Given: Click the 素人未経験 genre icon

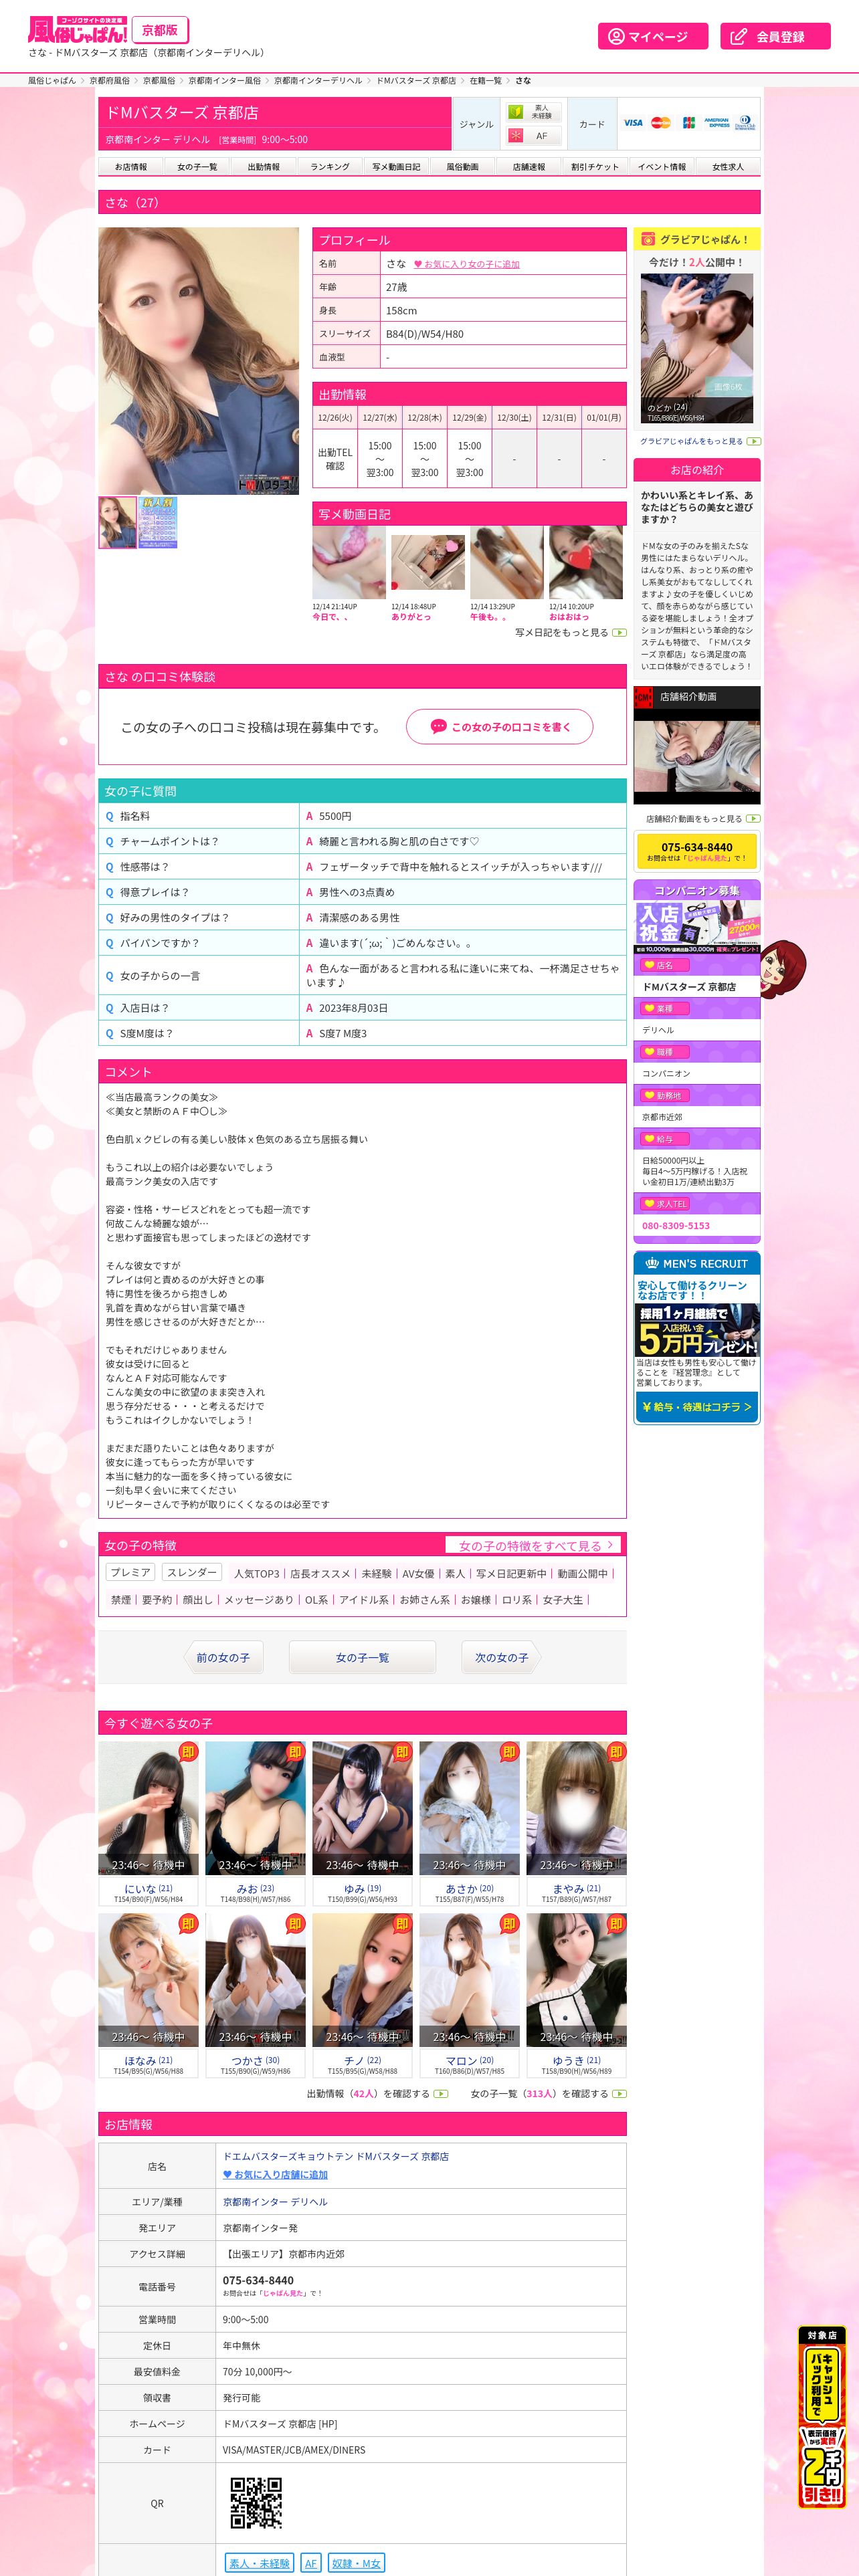Looking at the screenshot, I should tap(533, 111).
